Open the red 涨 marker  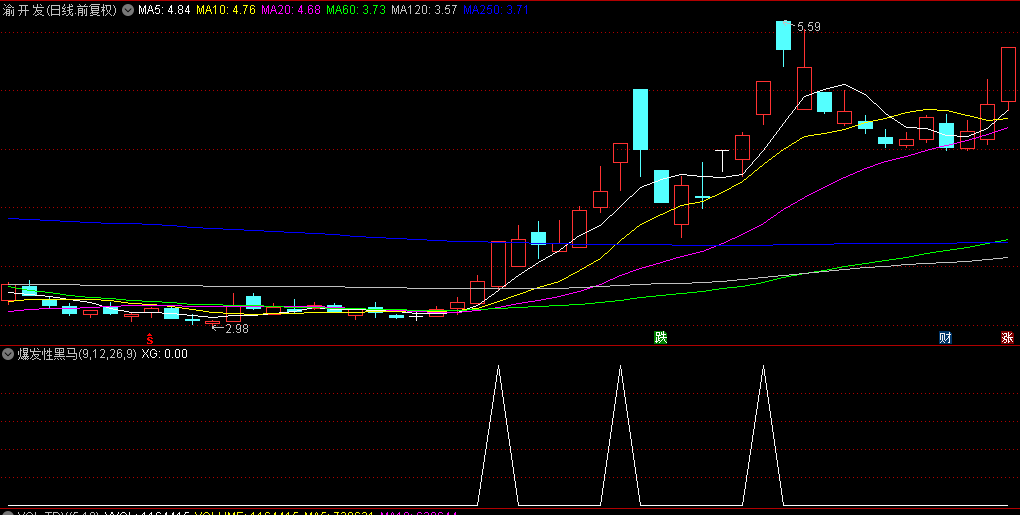(x=1007, y=337)
